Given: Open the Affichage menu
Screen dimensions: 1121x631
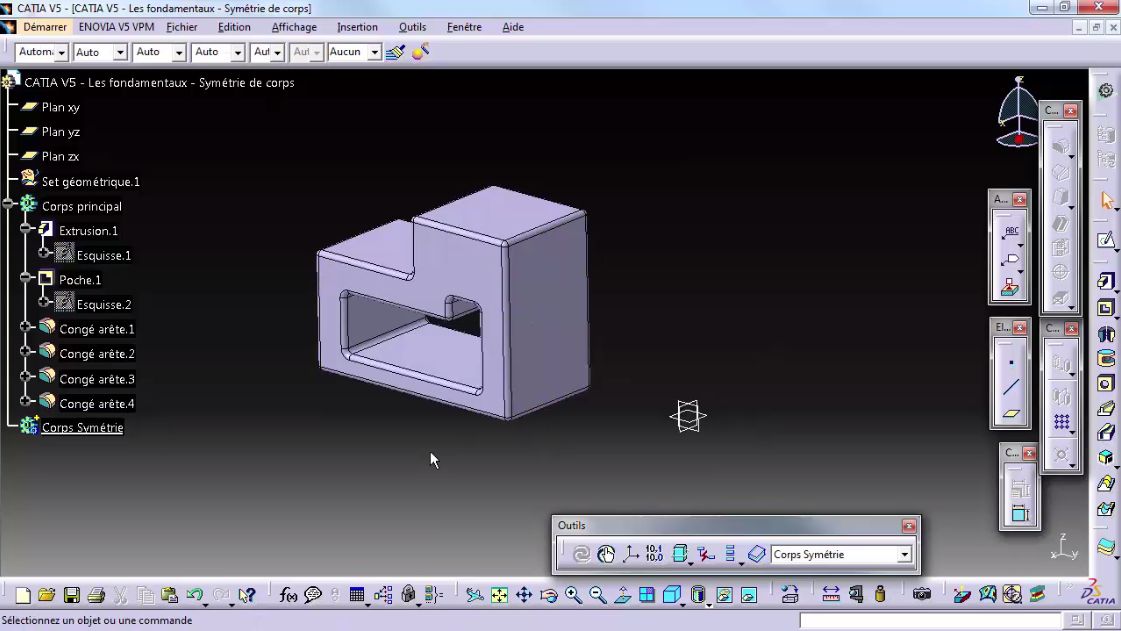Looking at the screenshot, I should click(294, 27).
